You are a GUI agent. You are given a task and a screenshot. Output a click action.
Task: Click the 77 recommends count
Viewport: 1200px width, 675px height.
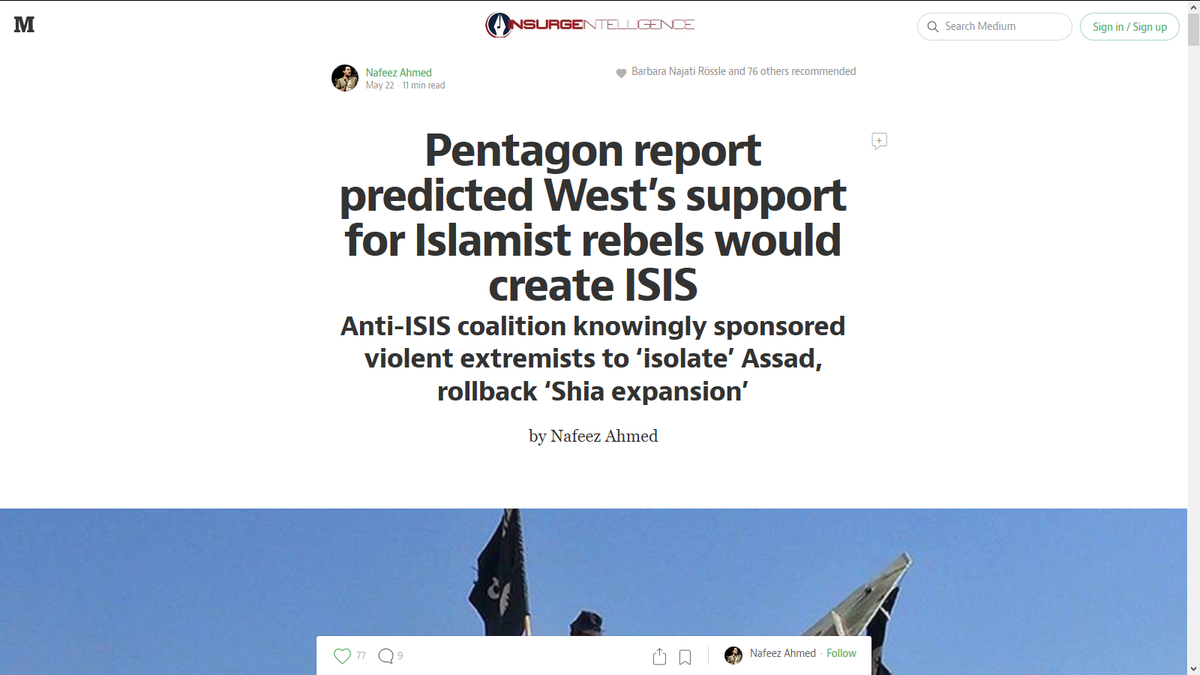coord(361,656)
